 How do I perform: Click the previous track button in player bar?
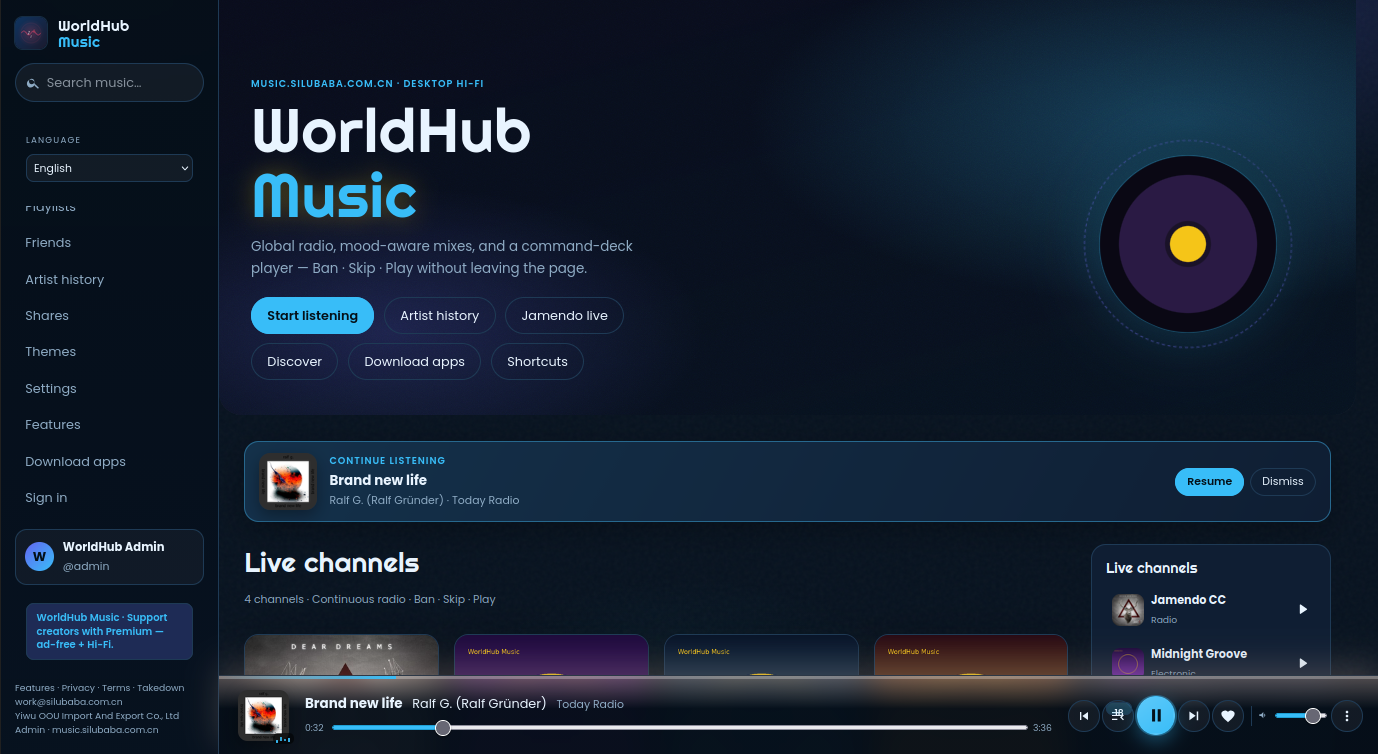1084,716
